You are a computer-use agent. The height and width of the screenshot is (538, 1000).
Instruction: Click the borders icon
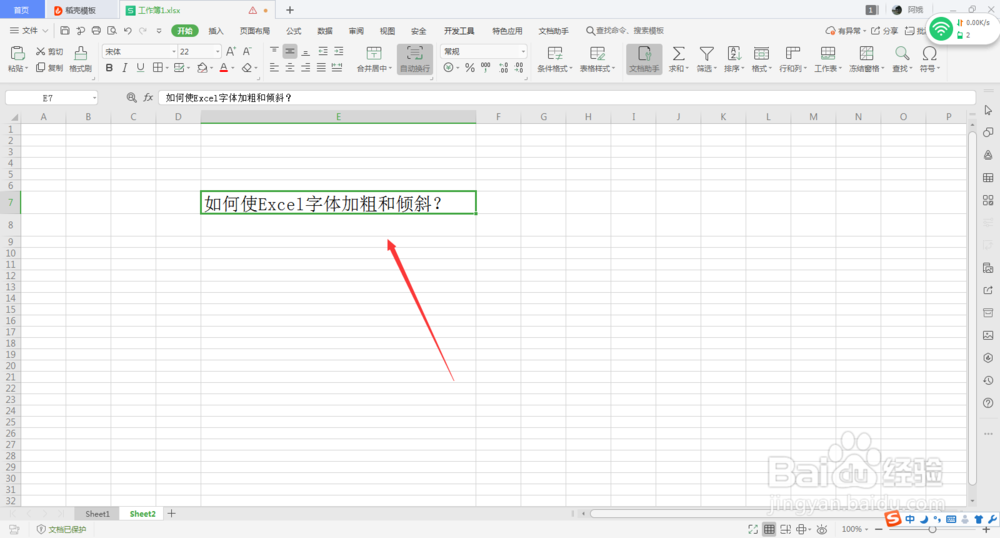point(157,68)
